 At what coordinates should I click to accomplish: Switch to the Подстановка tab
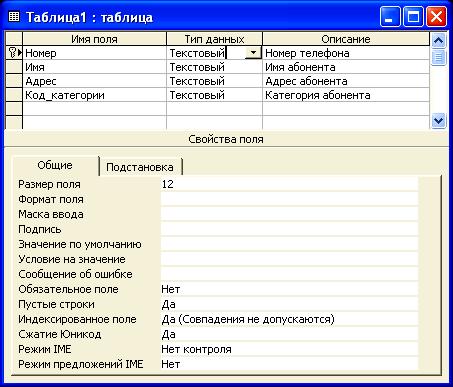point(140,167)
